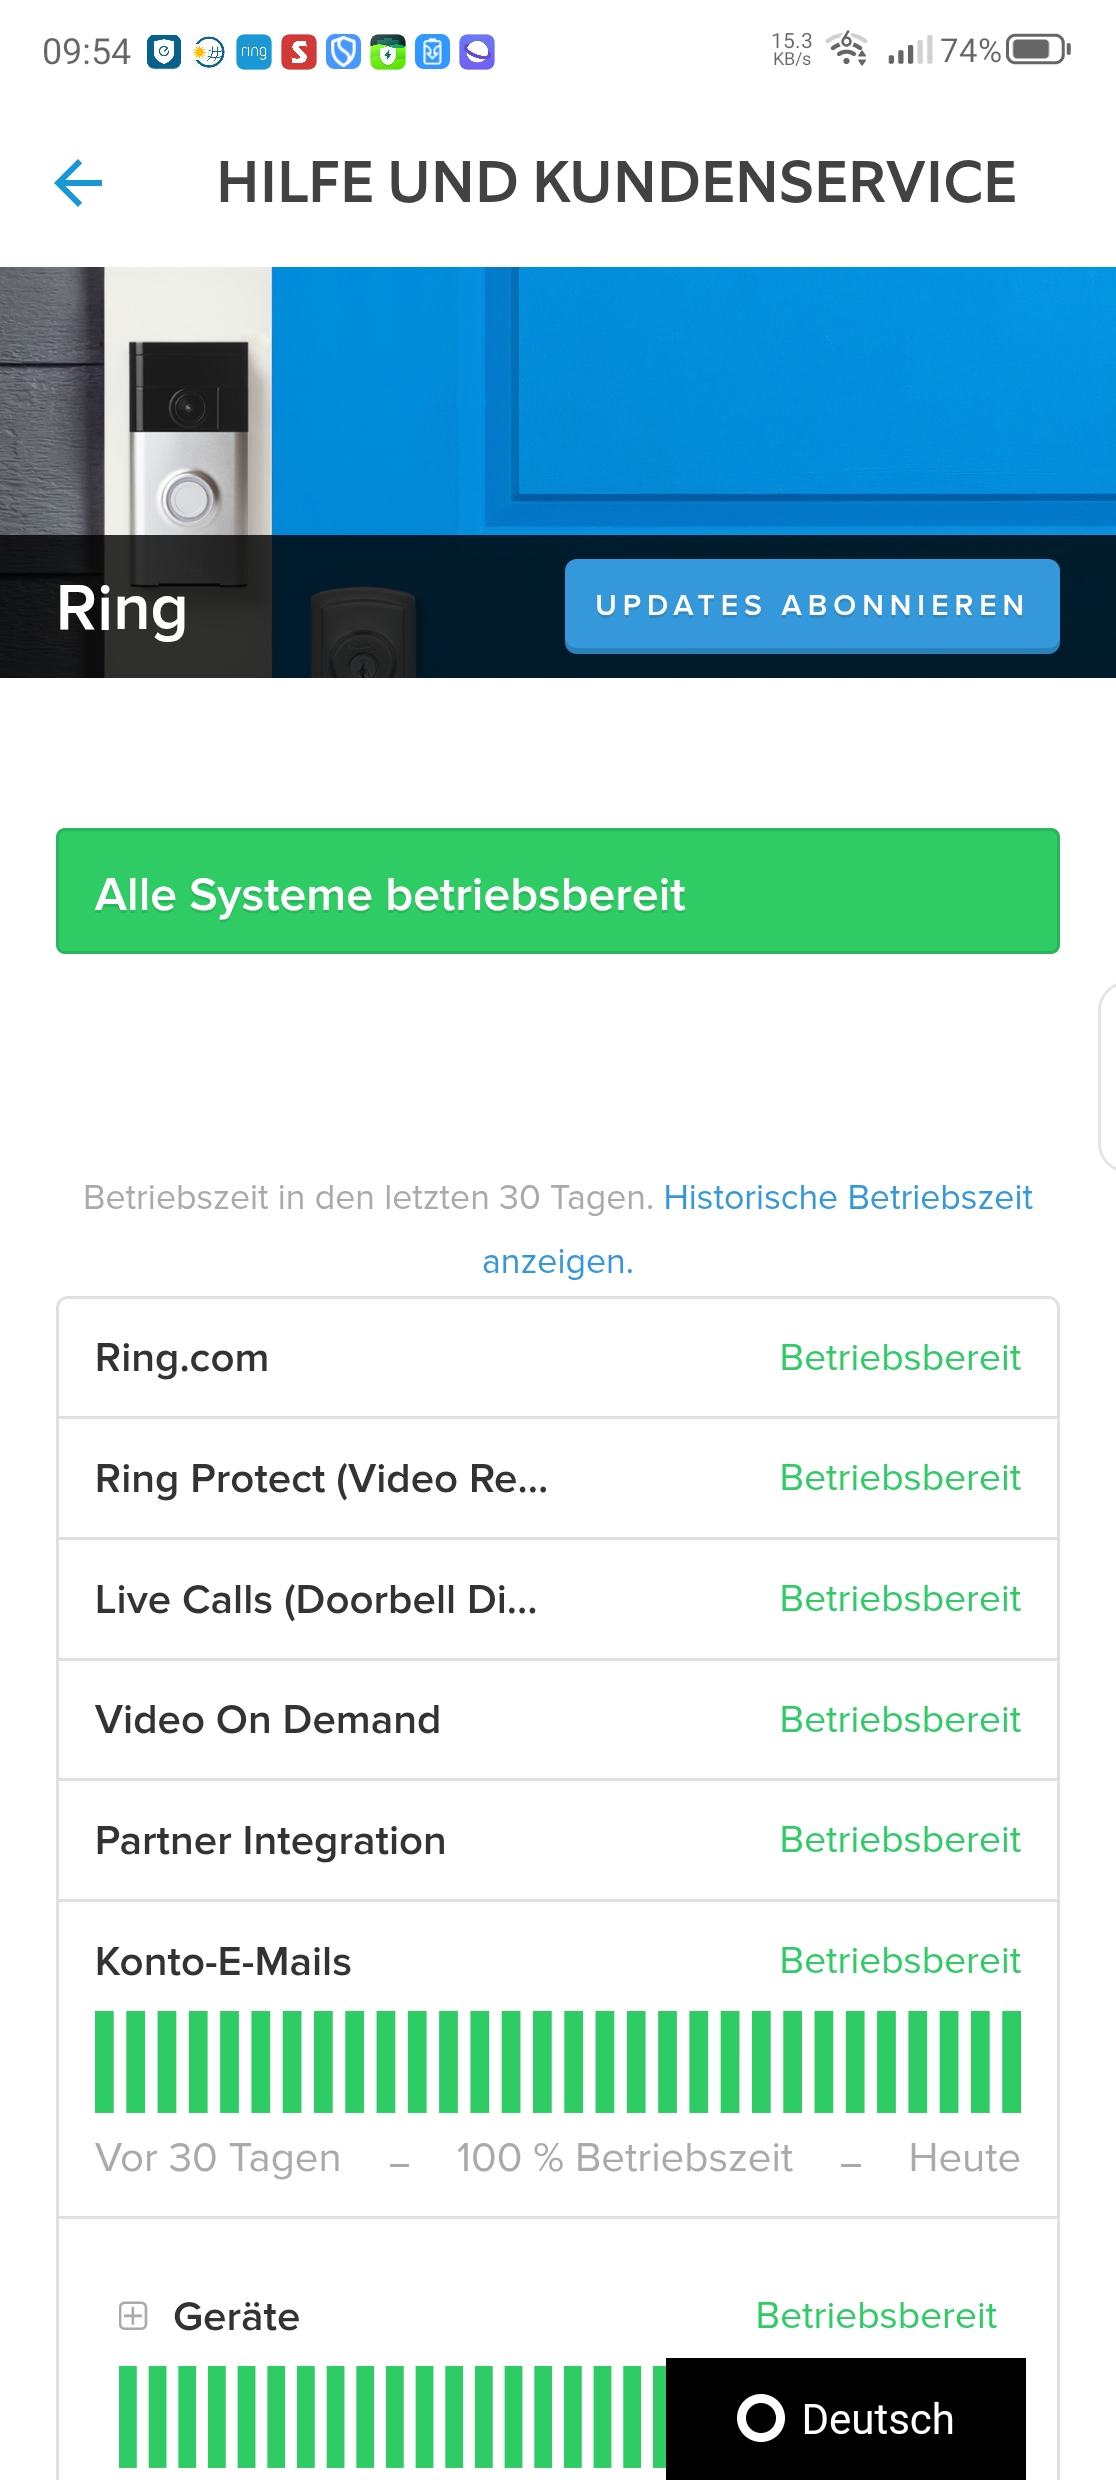Tap the green battery charging notification icon
The image size is (1116, 2480).
coord(388,52)
